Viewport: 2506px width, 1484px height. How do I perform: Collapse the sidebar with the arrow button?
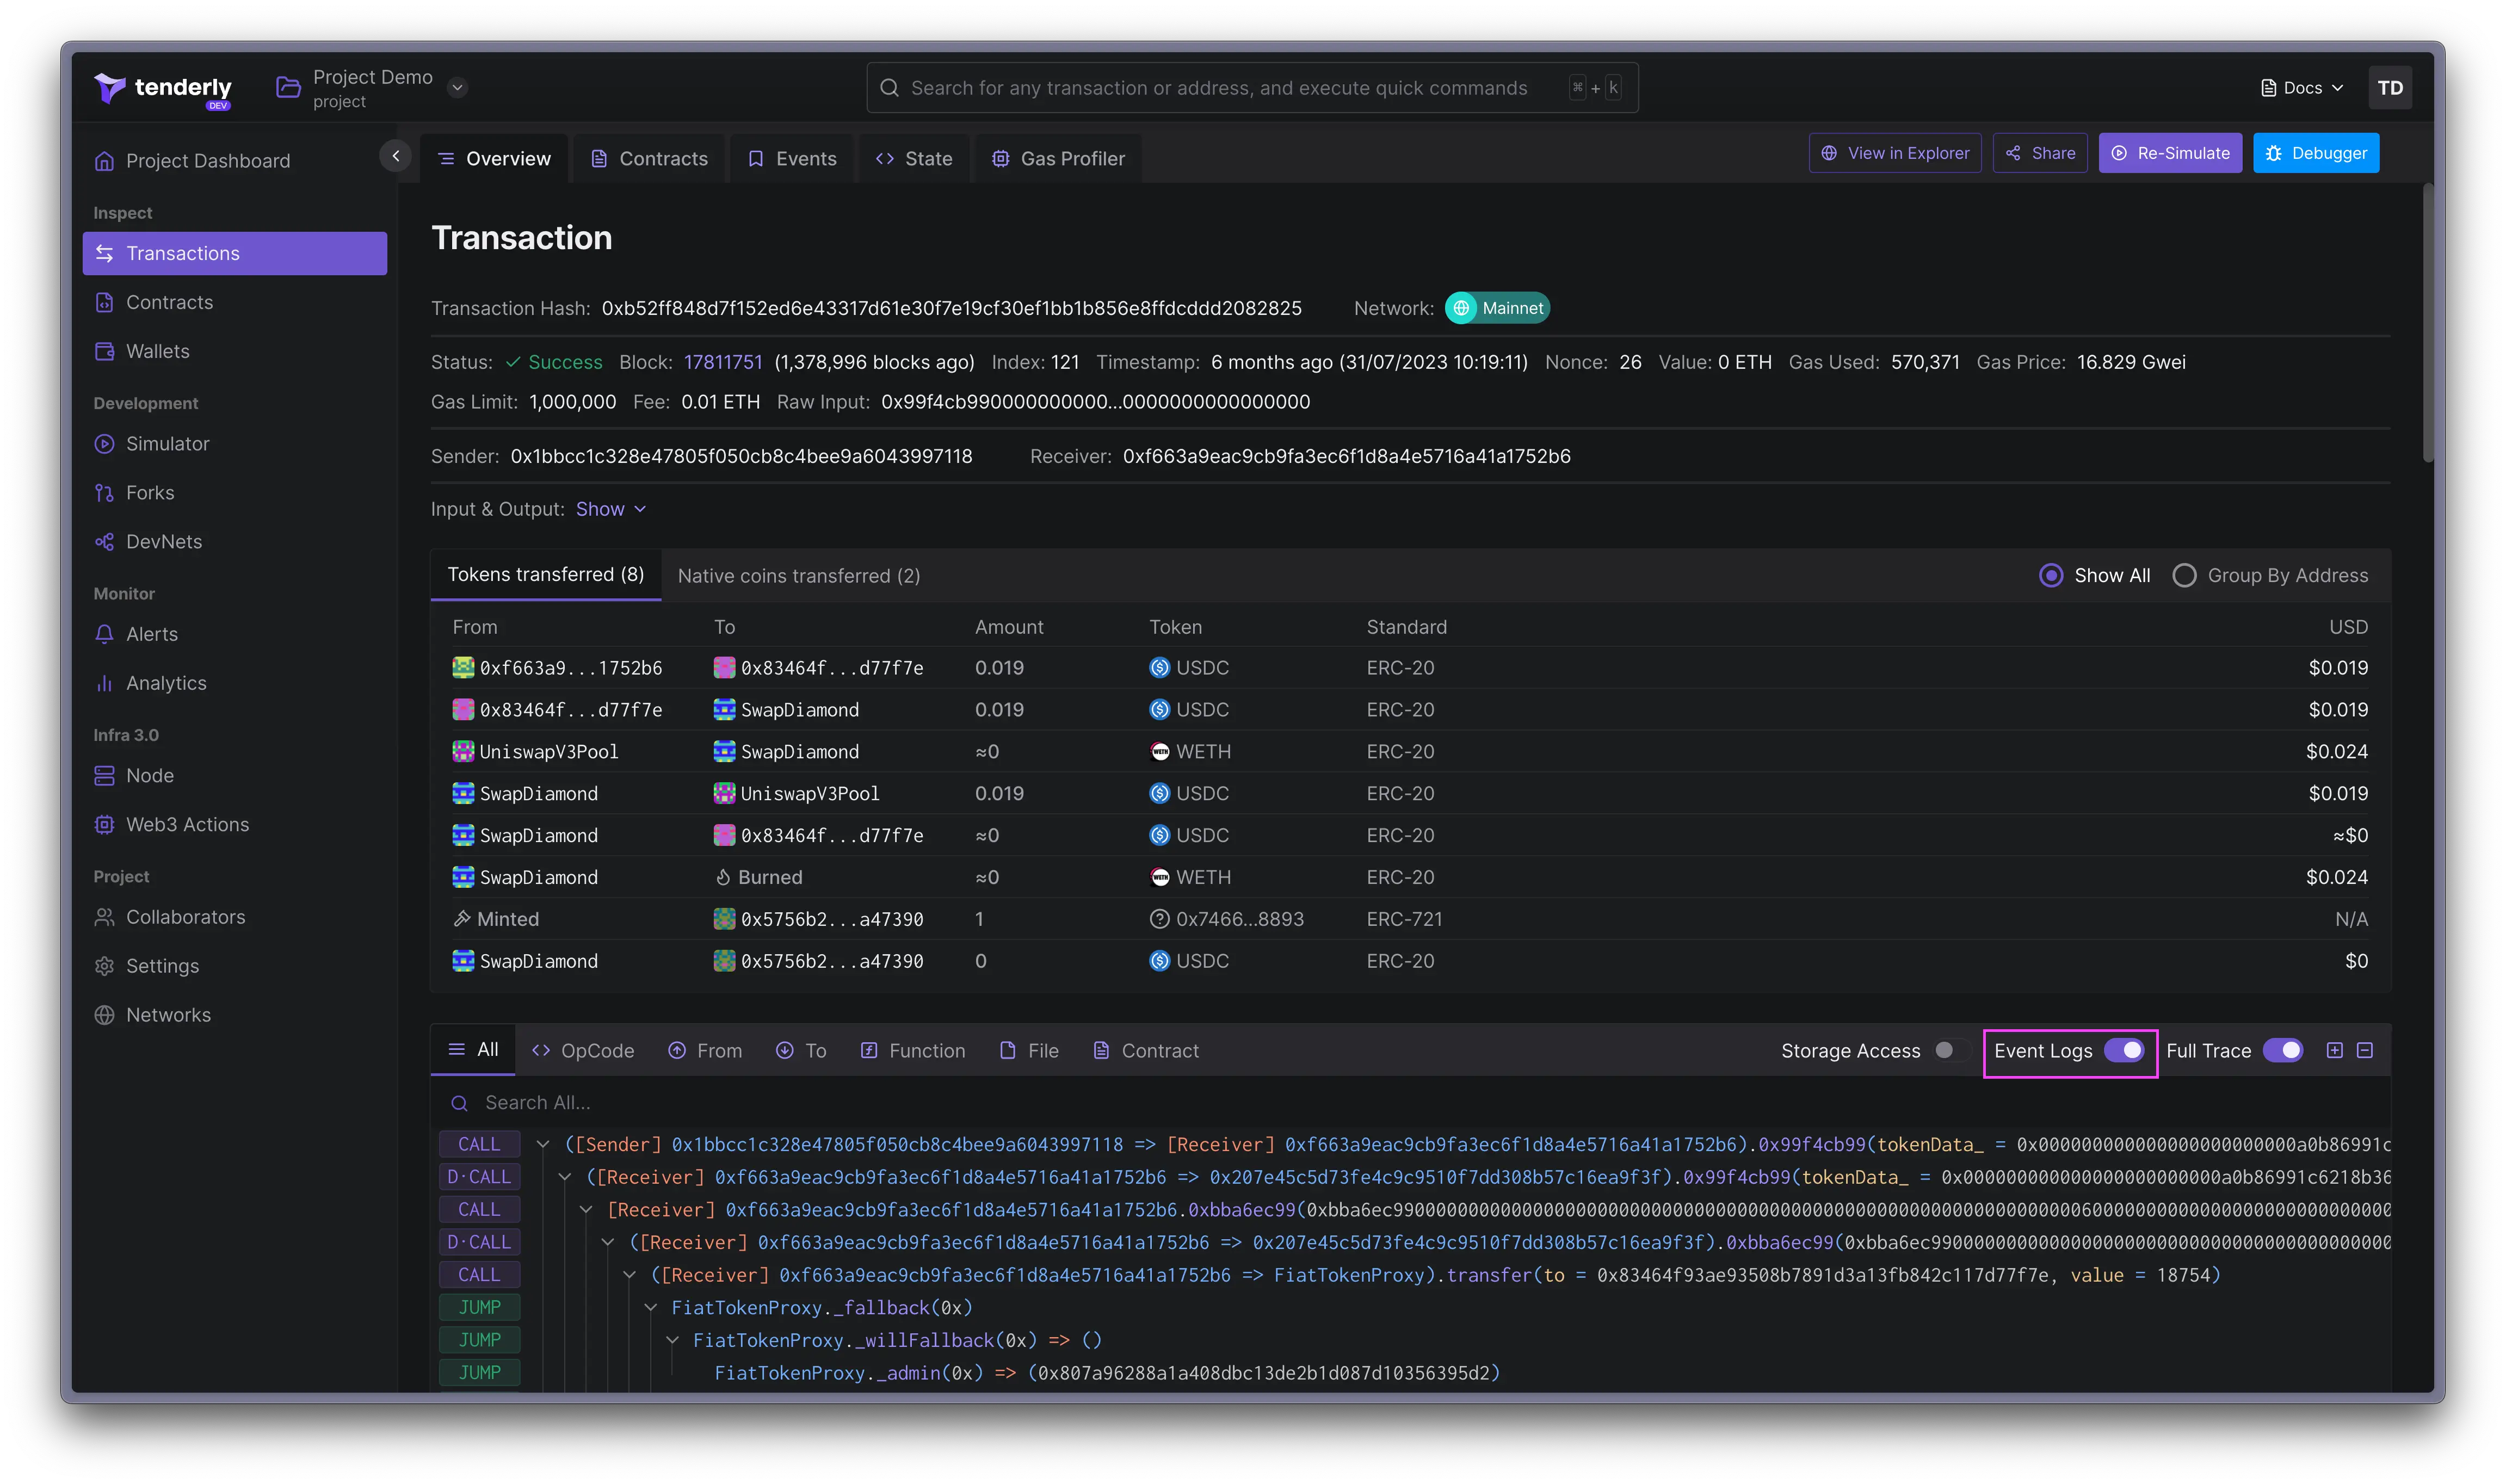[x=396, y=156]
